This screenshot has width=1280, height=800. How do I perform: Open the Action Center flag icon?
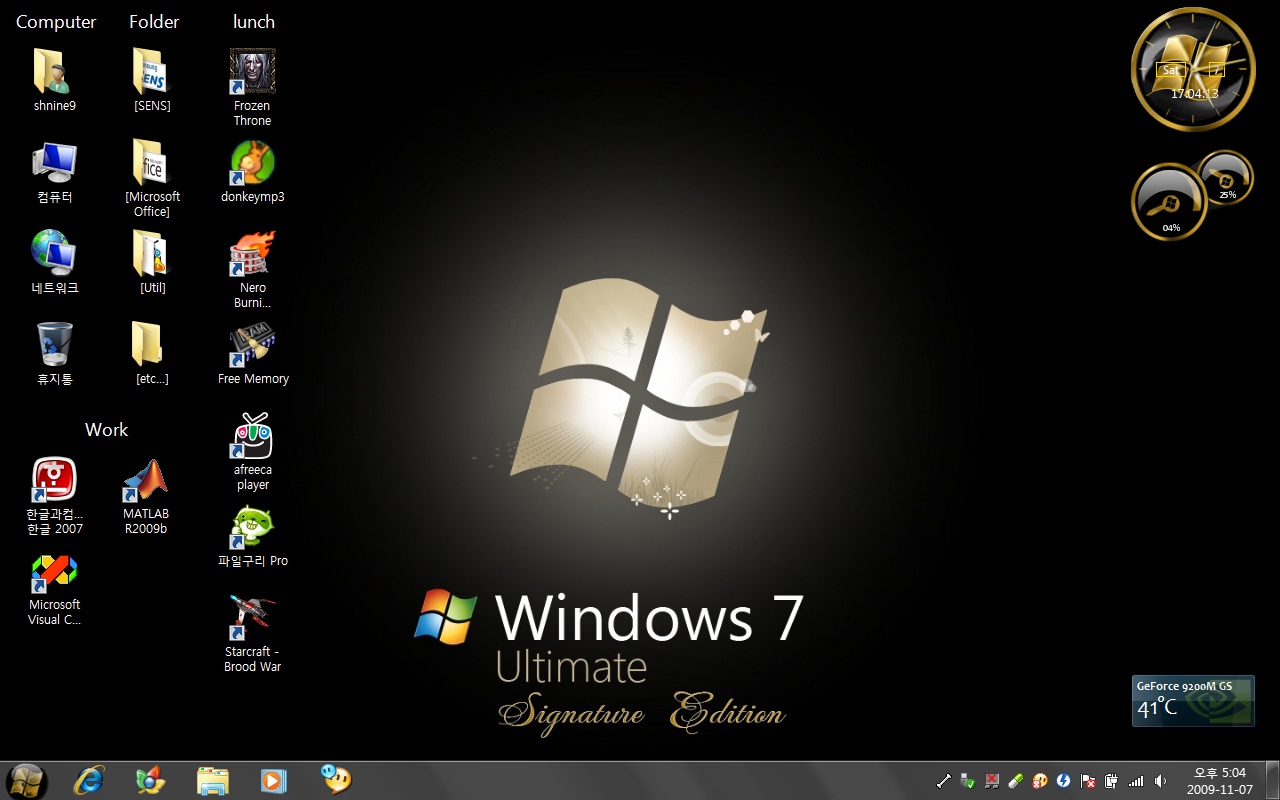pos(1088,780)
